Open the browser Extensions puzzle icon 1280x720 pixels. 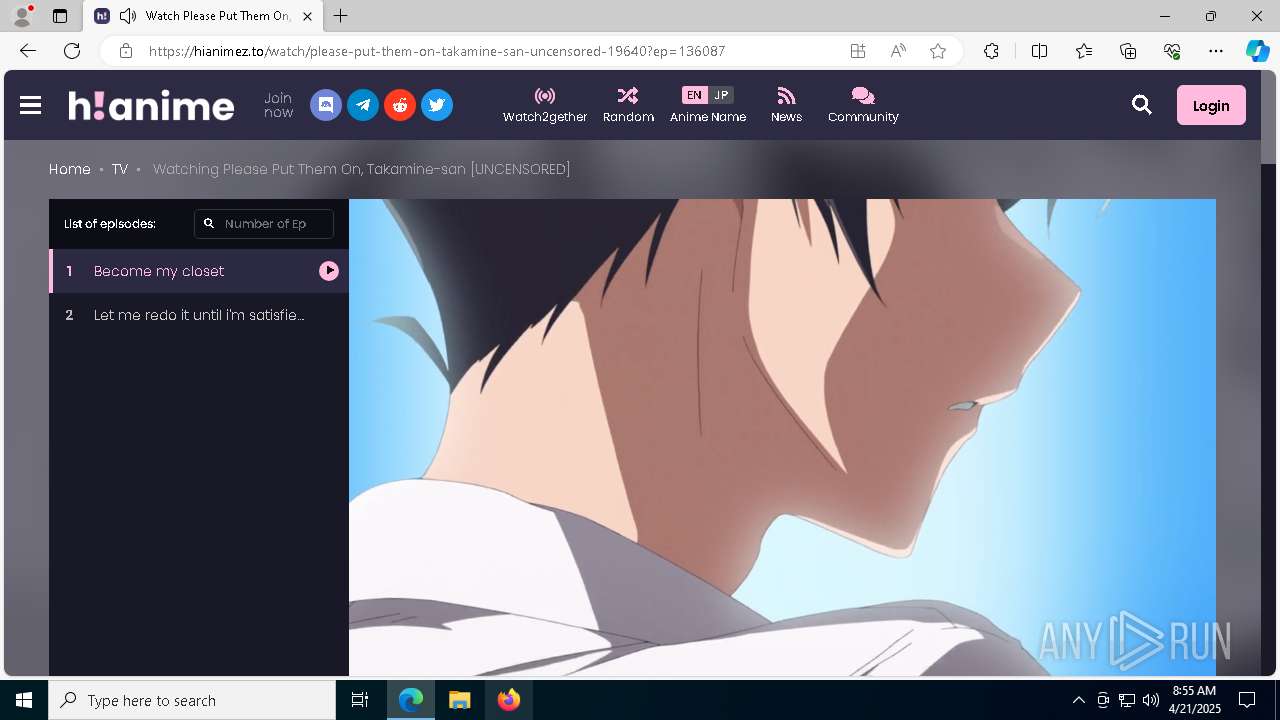click(991, 51)
